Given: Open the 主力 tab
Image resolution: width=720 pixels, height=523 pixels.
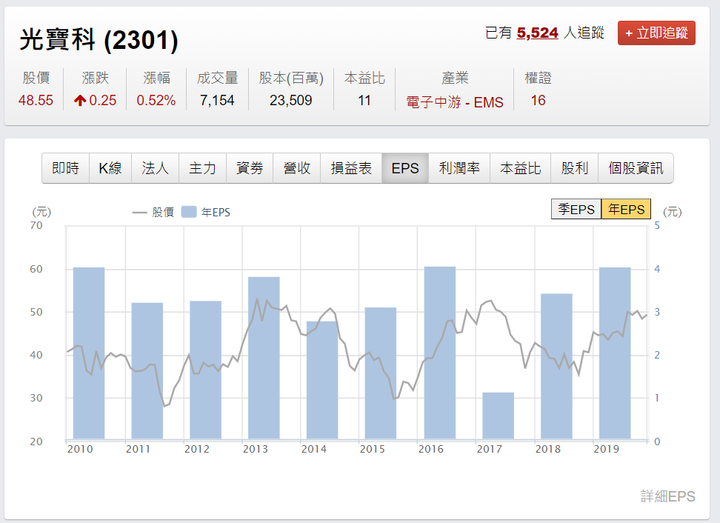Looking at the screenshot, I should (x=202, y=168).
